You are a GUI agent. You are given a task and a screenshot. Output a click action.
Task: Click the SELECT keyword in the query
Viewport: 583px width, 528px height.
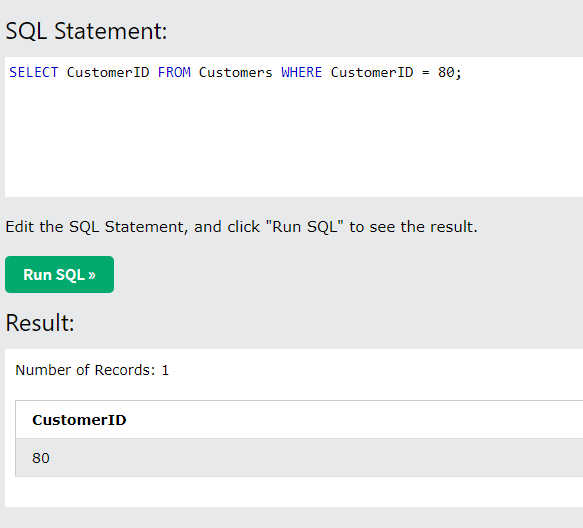(x=34, y=72)
